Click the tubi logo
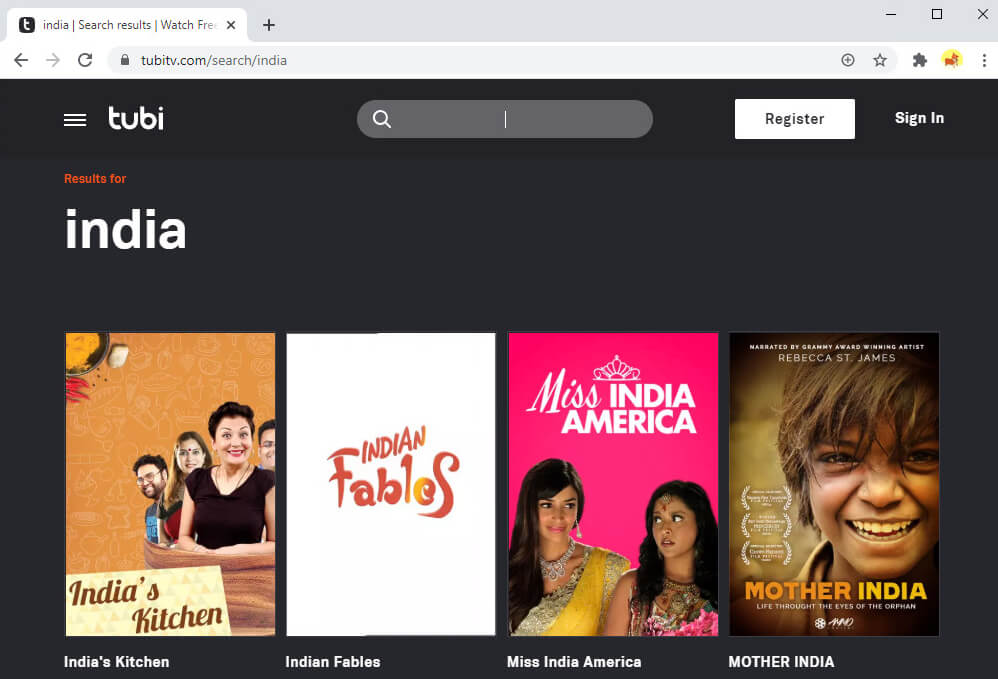This screenshot has height=679, width=998. (x=136, y=118)
